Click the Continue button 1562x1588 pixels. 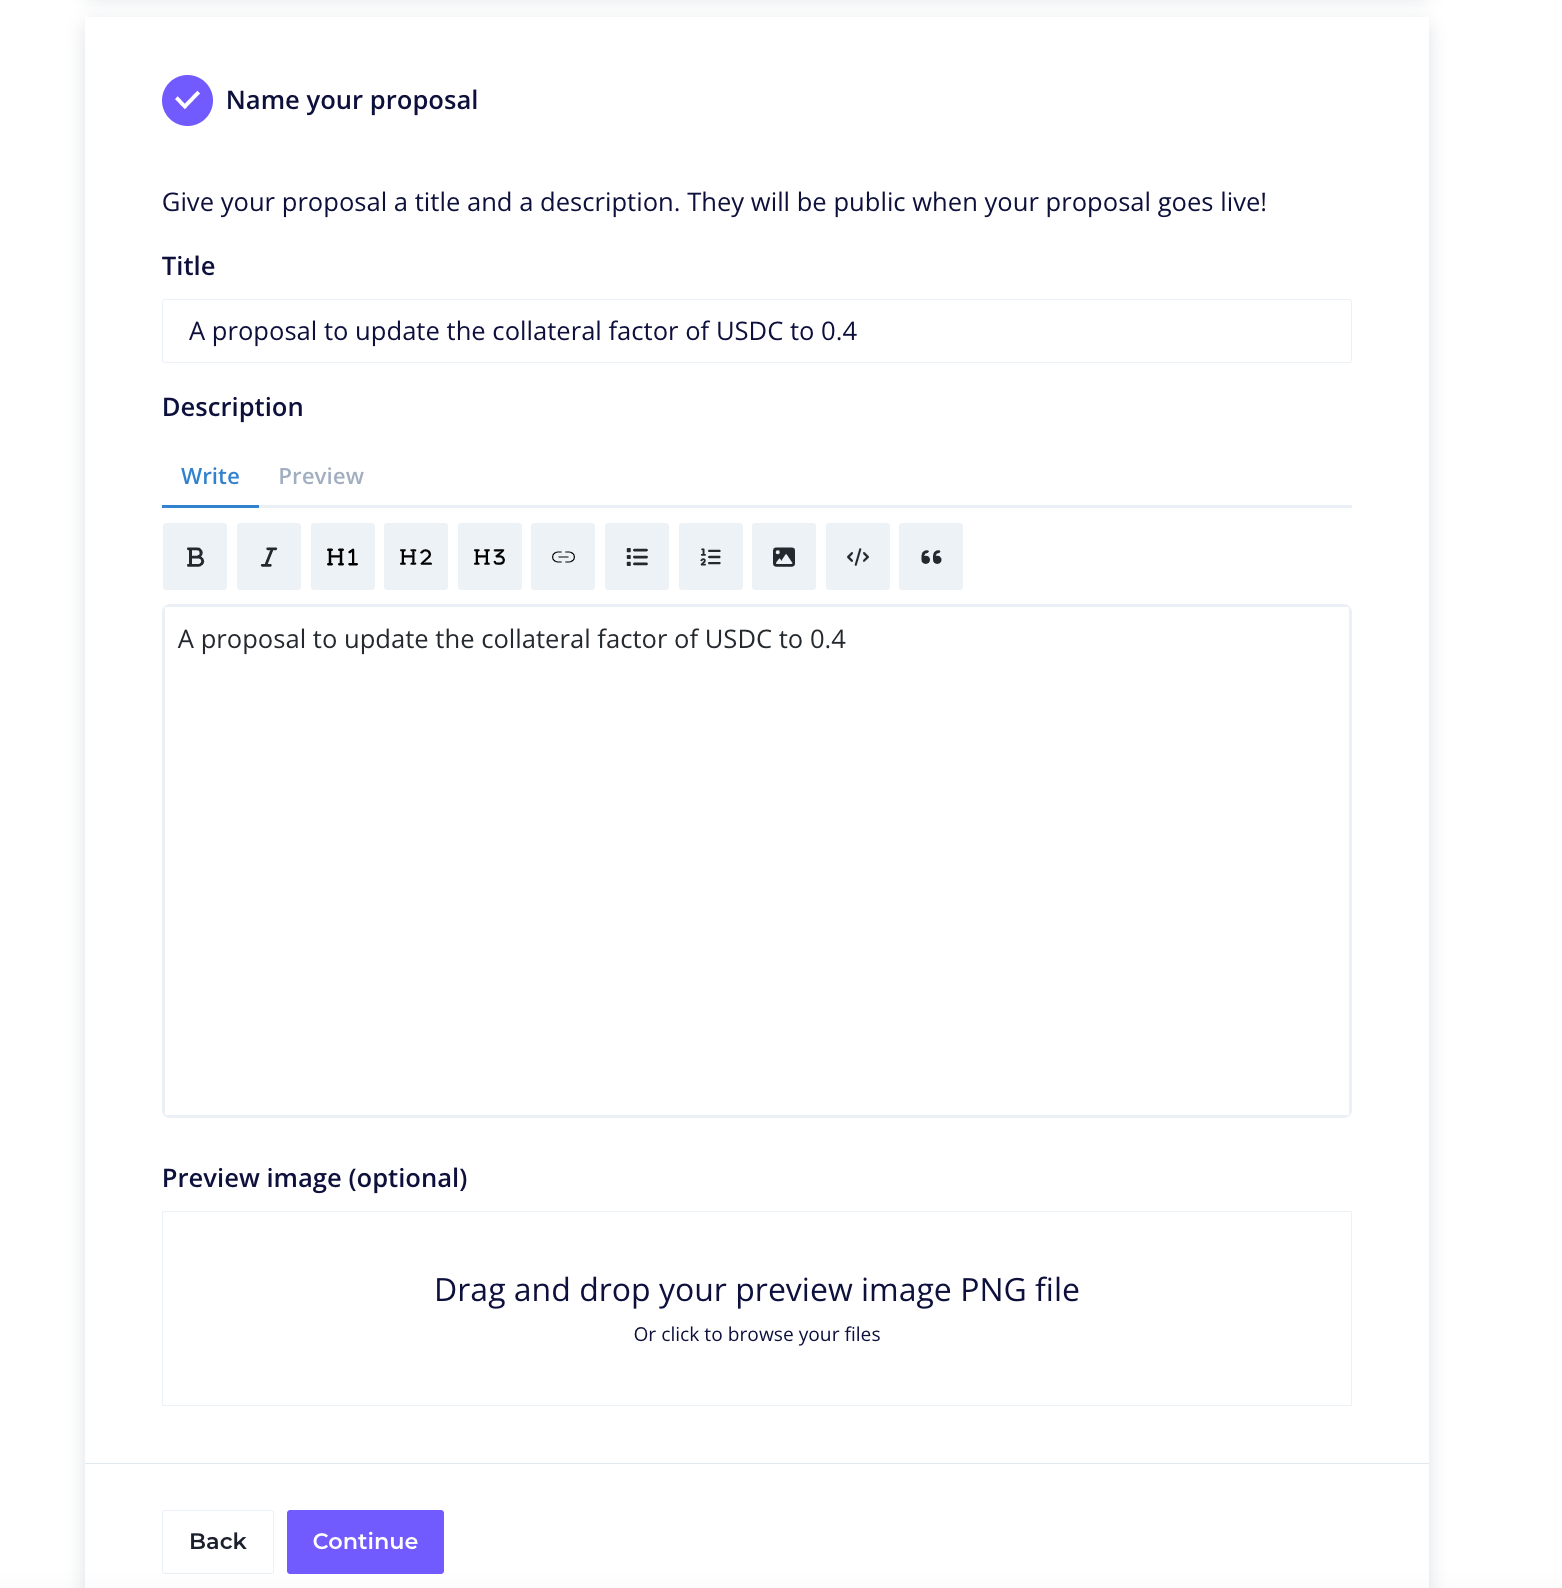tap(365, 1541)
